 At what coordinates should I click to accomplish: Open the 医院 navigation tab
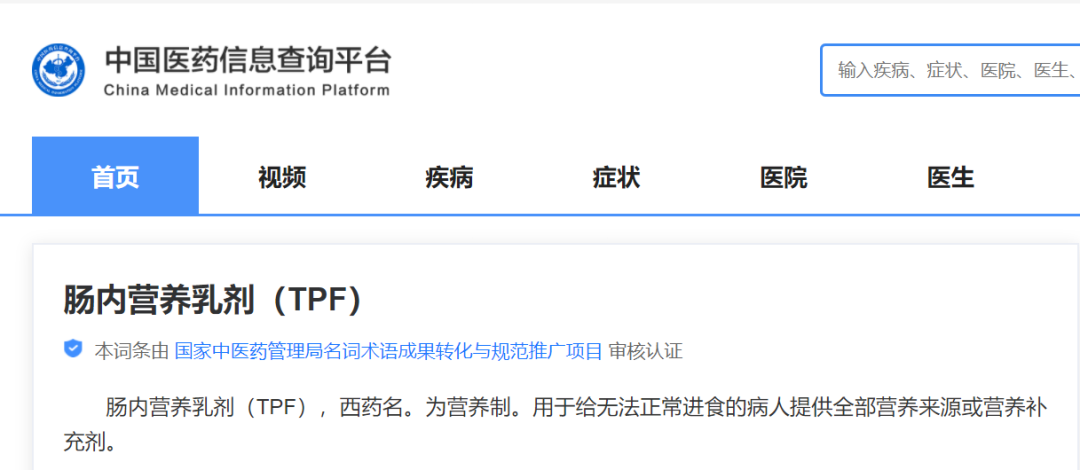pyautogui.click(x=783, y=178)
